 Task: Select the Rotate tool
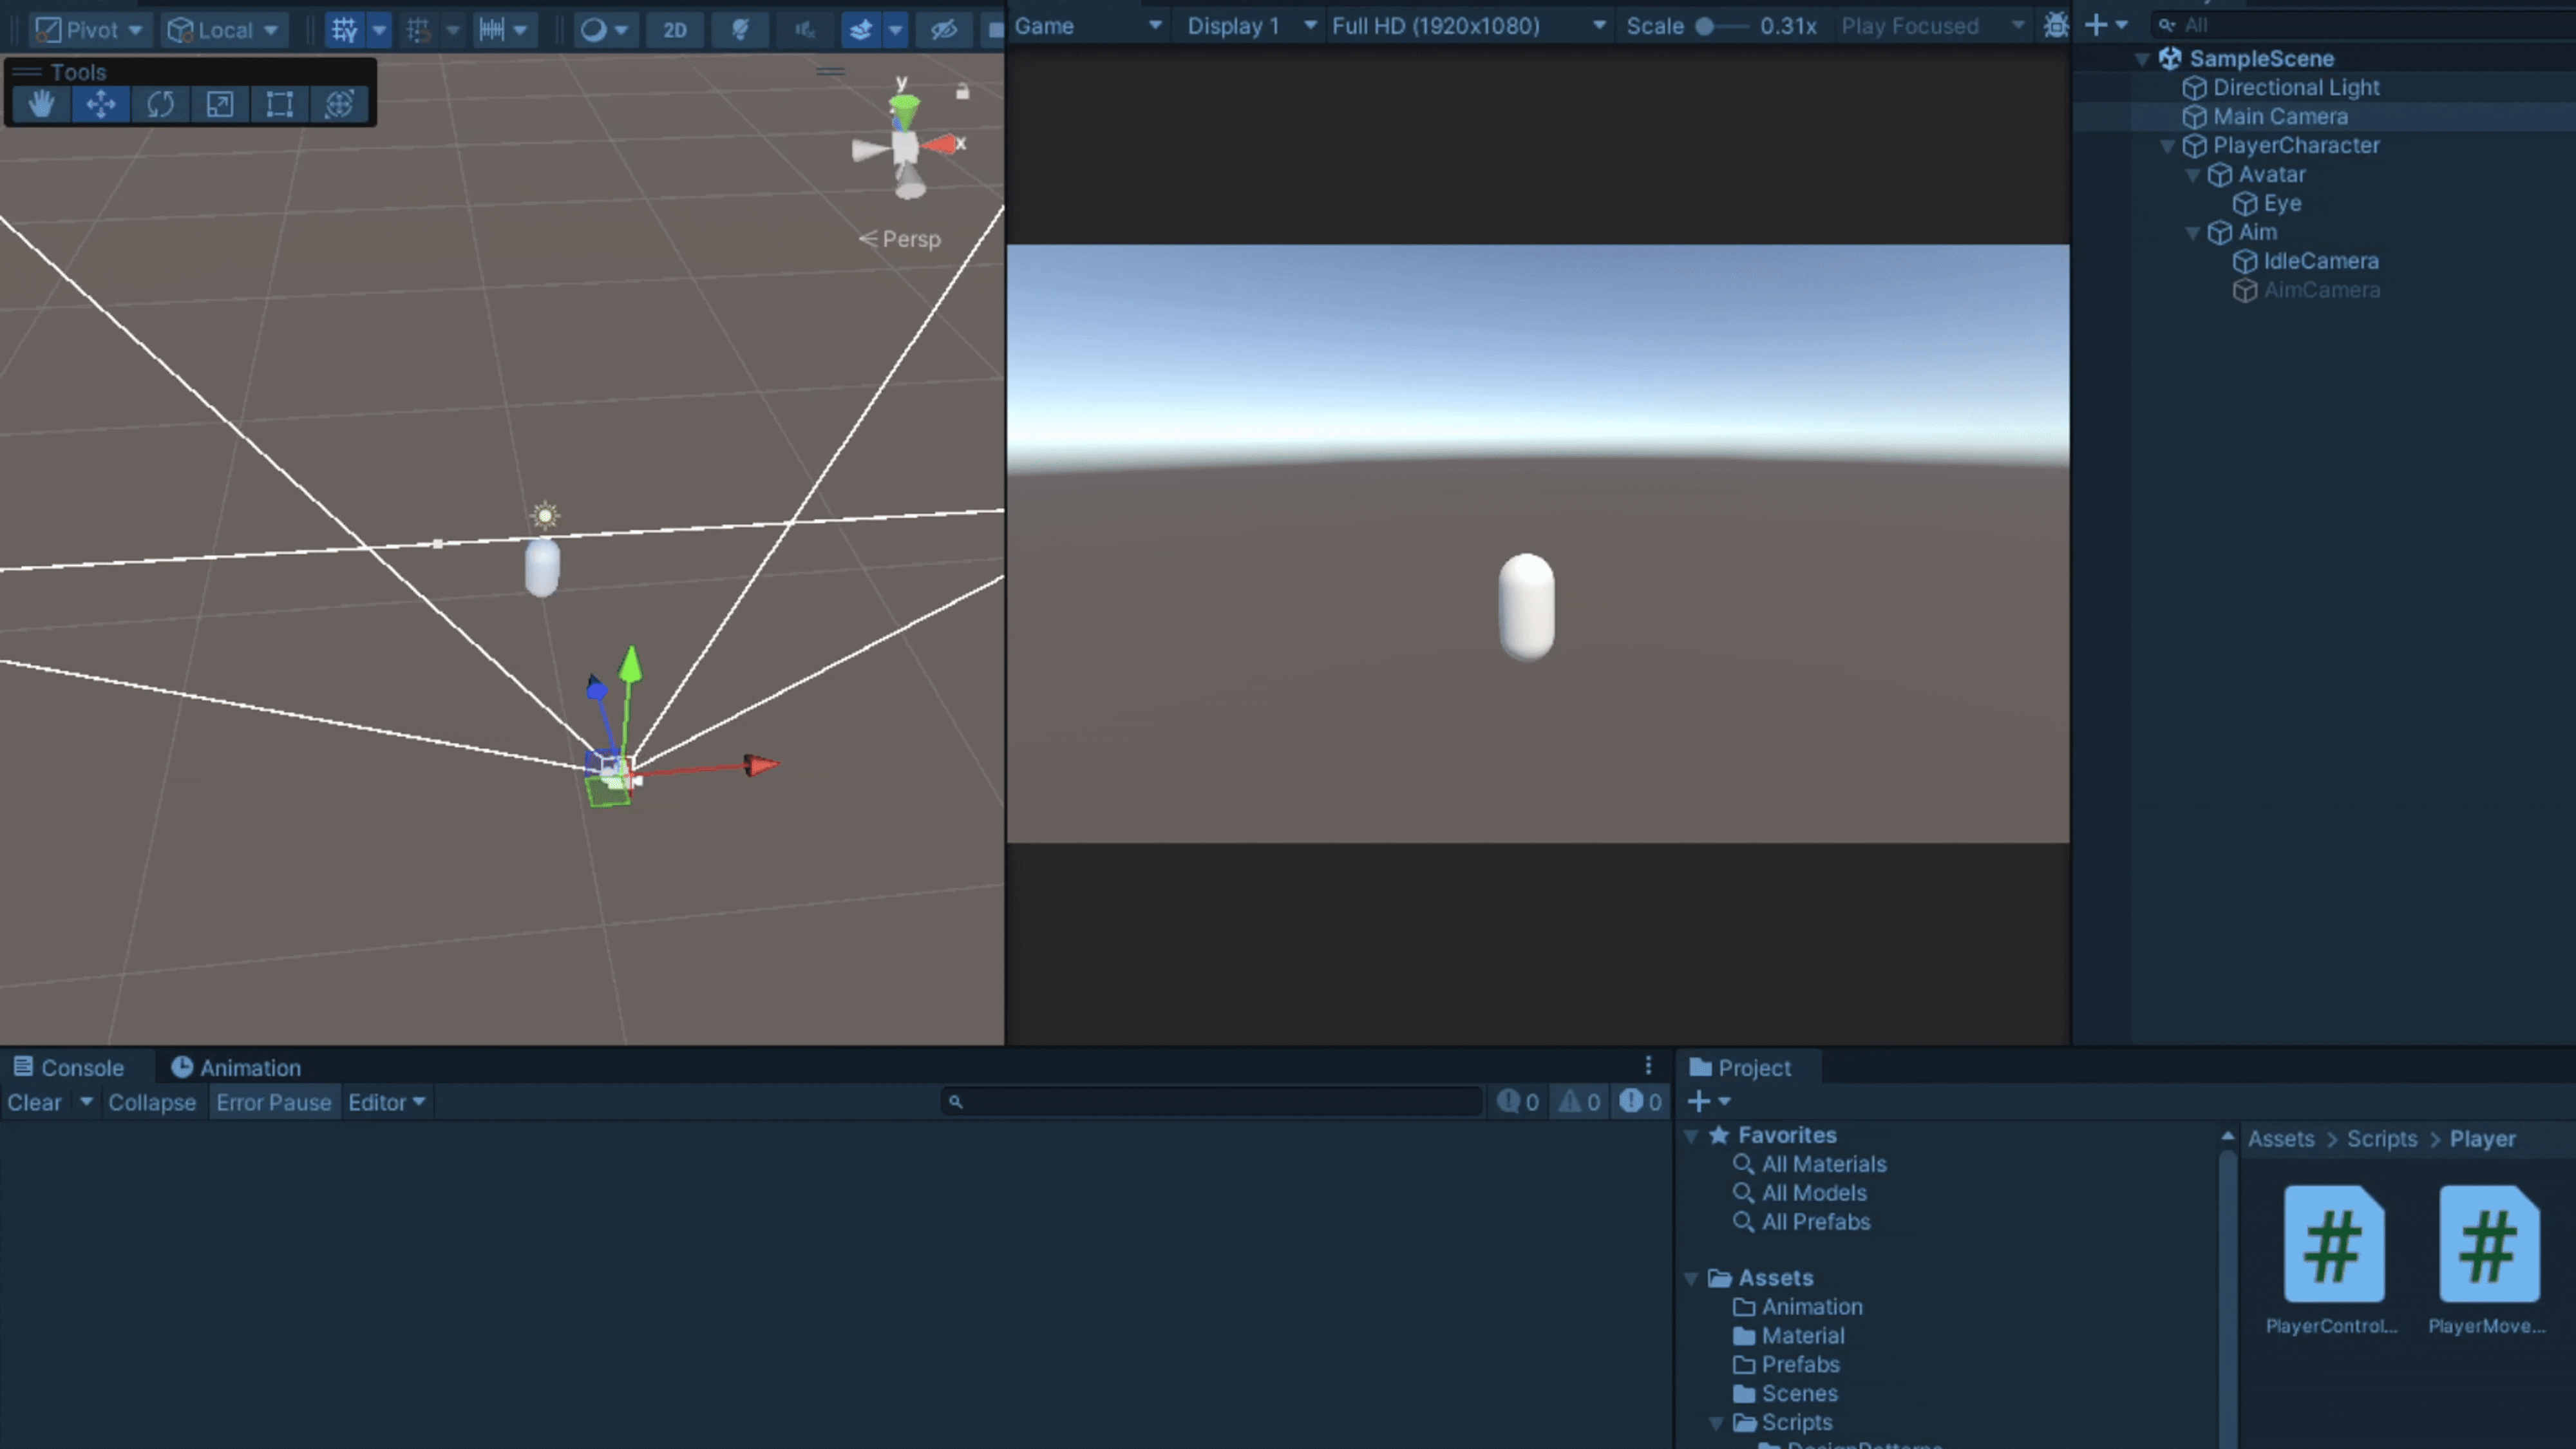160,104
